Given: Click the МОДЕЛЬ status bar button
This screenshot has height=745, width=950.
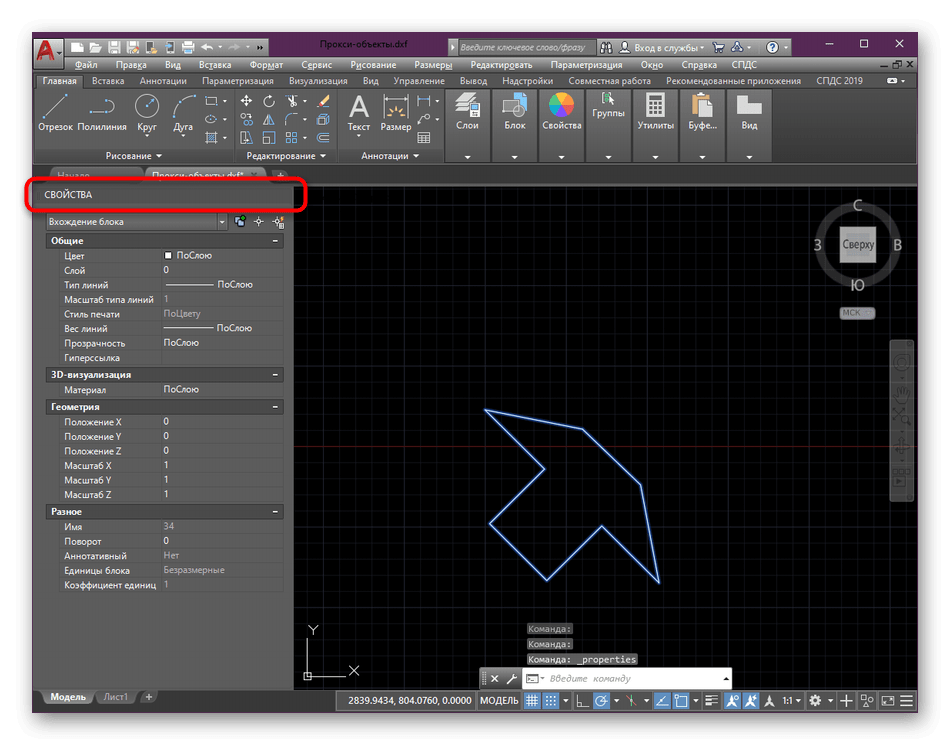Looking at the screenshot, I should pyautogui.click(x=499, y=701).
